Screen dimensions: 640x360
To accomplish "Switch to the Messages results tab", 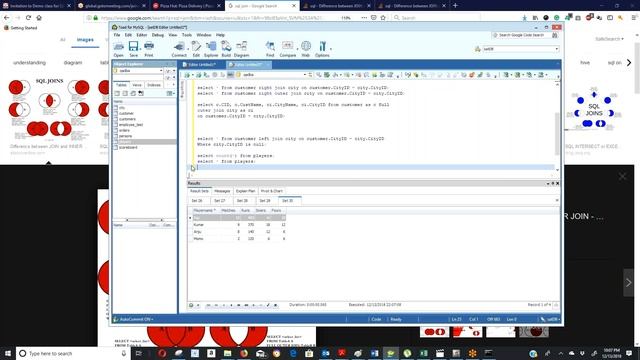I will [x=222, y=191].
